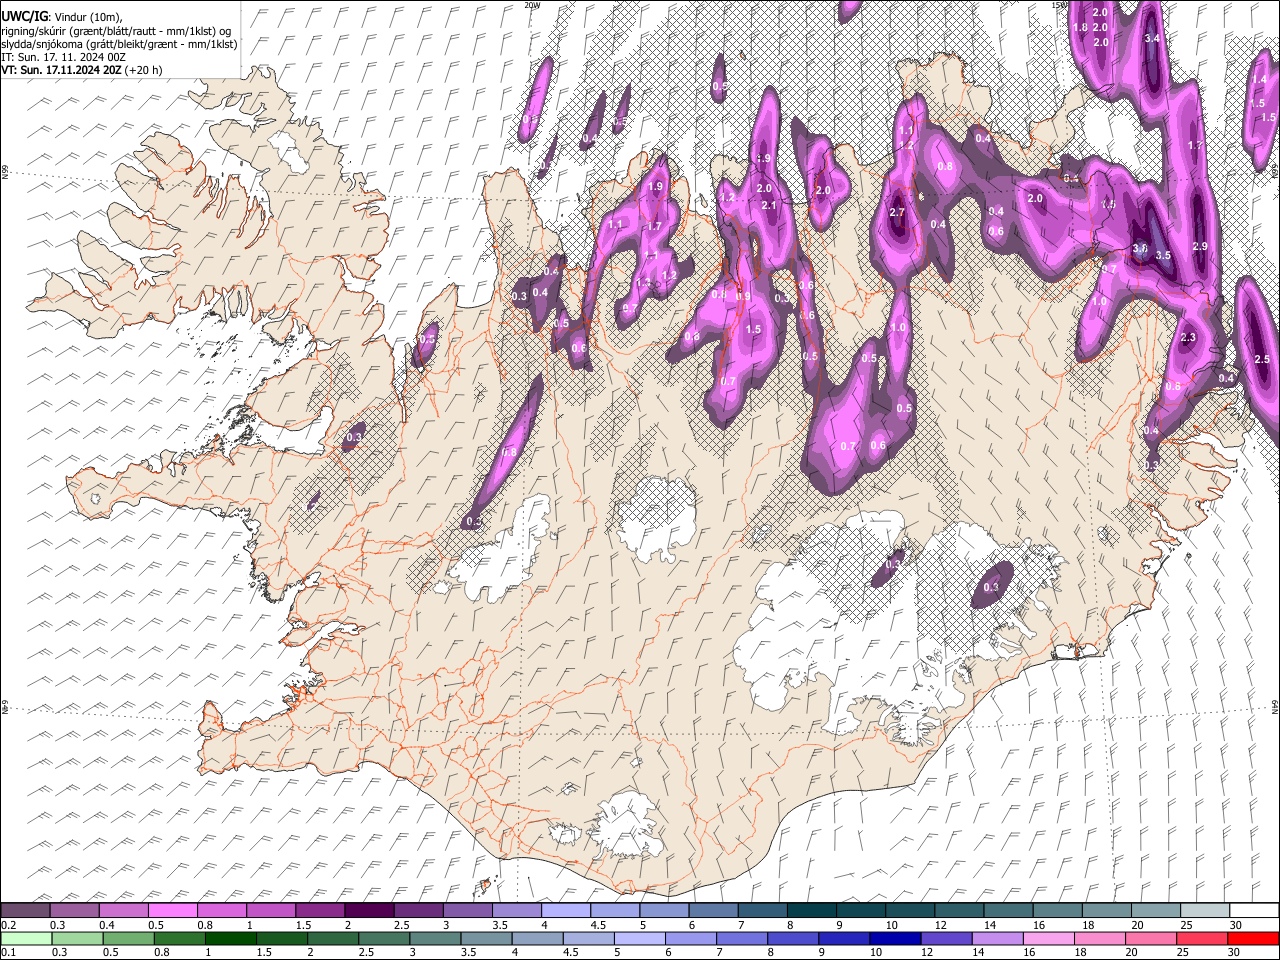Screen dimensions: 1280x960
Task: Click the 'slydda/snjókoma' legend description line
Action: pyautogui.click(x=119, y=44)
